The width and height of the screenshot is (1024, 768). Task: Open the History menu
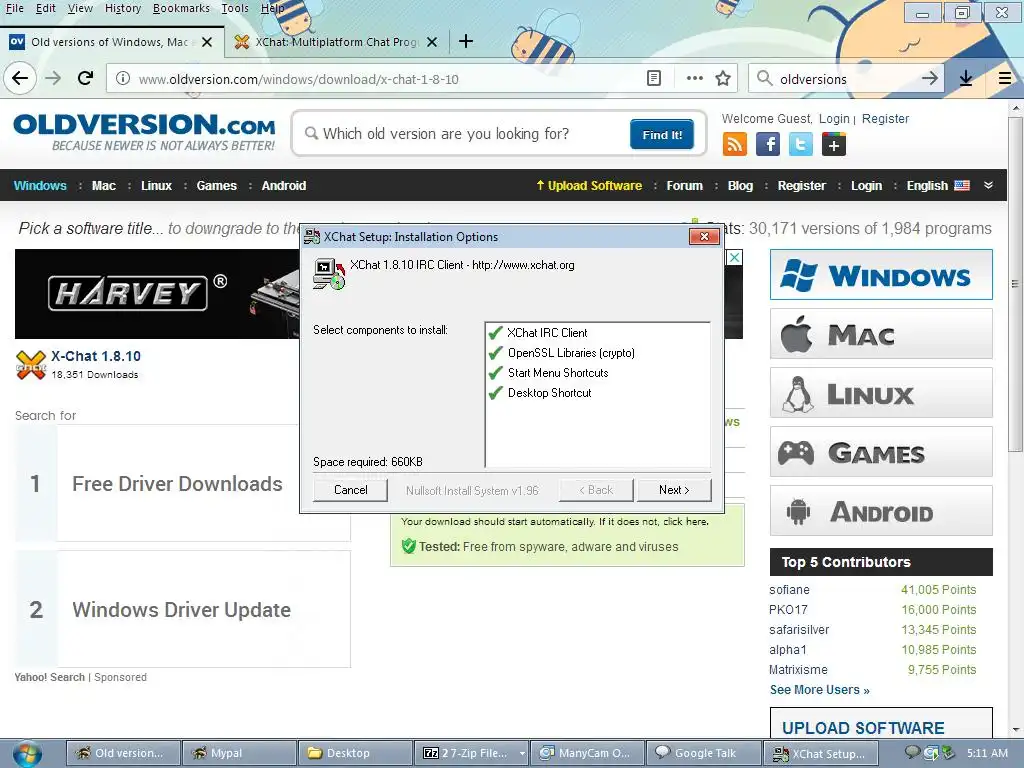[x=123, y=8]
